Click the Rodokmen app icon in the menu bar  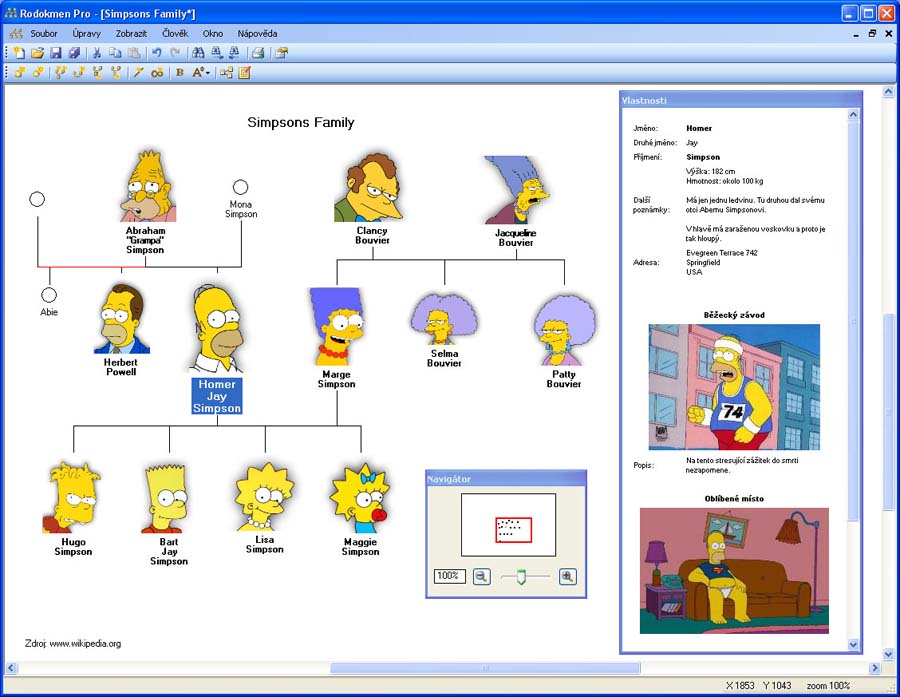[16, 33]
